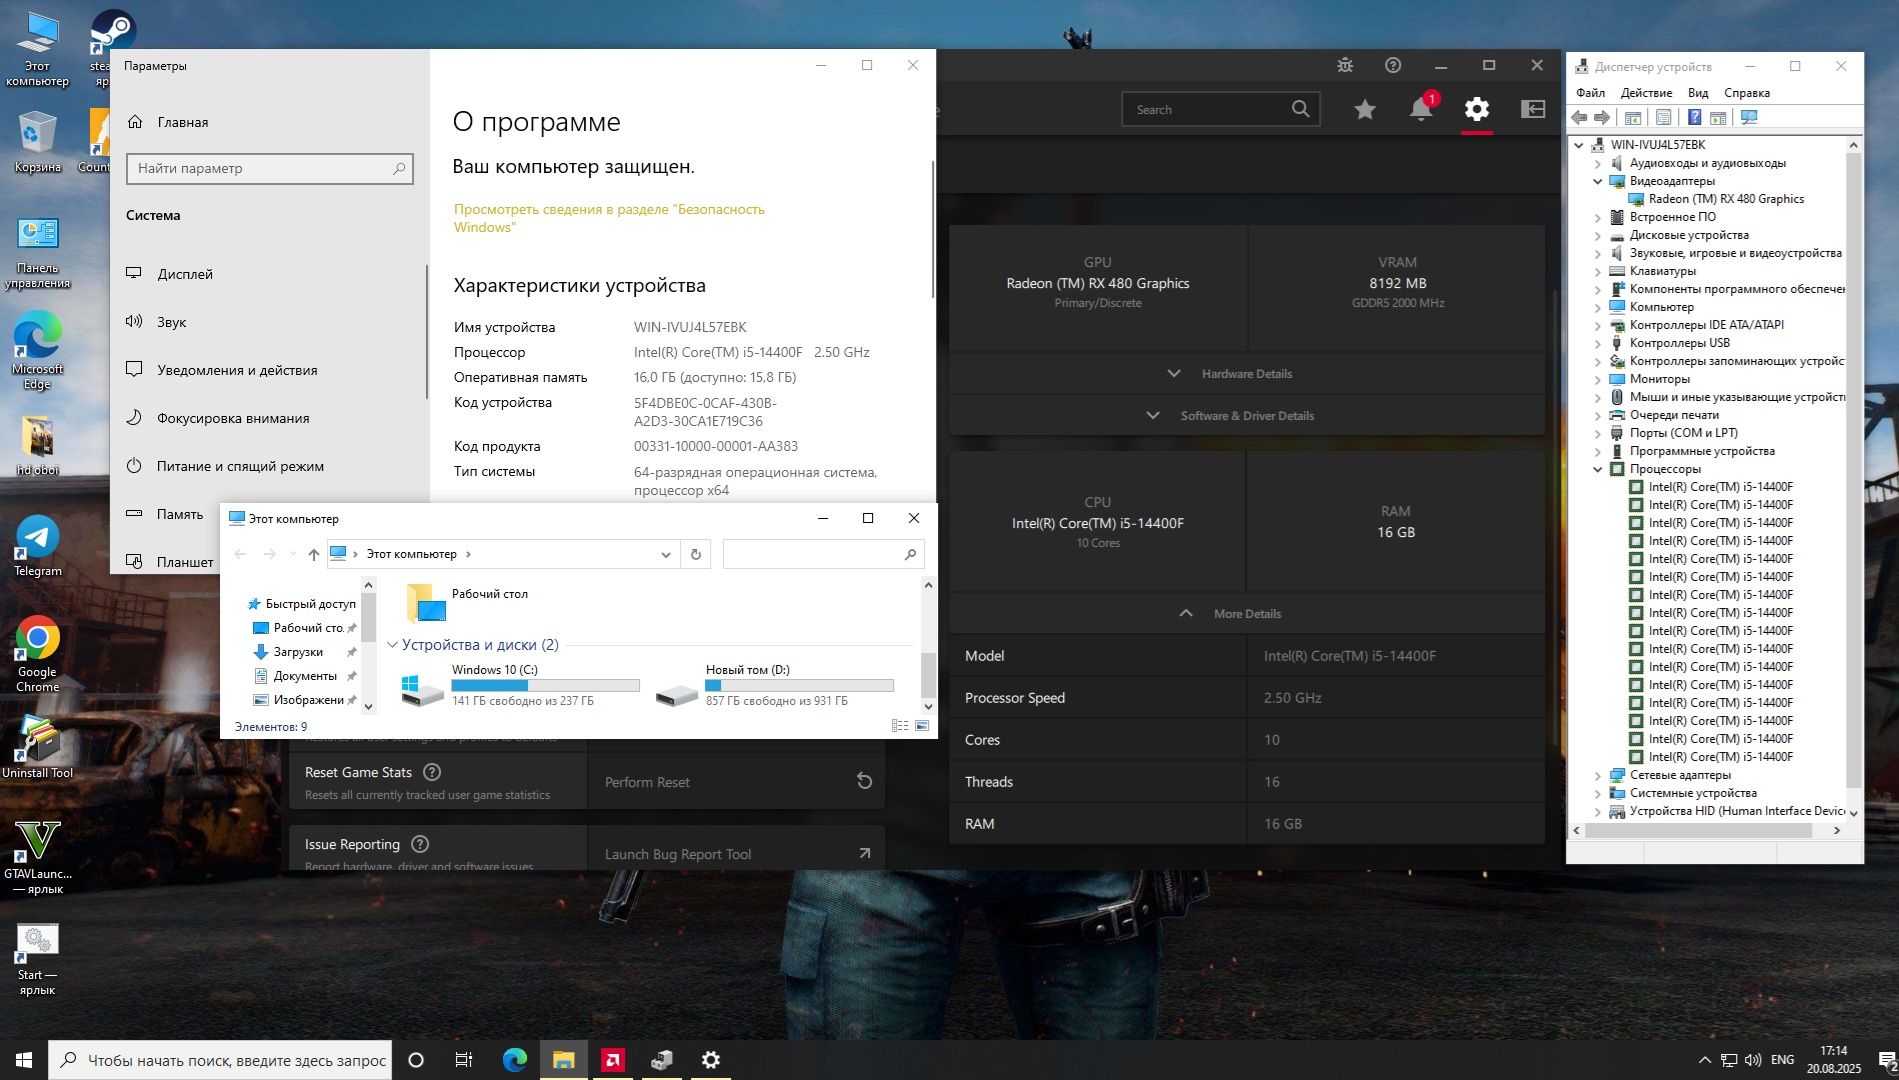
Task: Open the Справка menu
Action: 1747,93
